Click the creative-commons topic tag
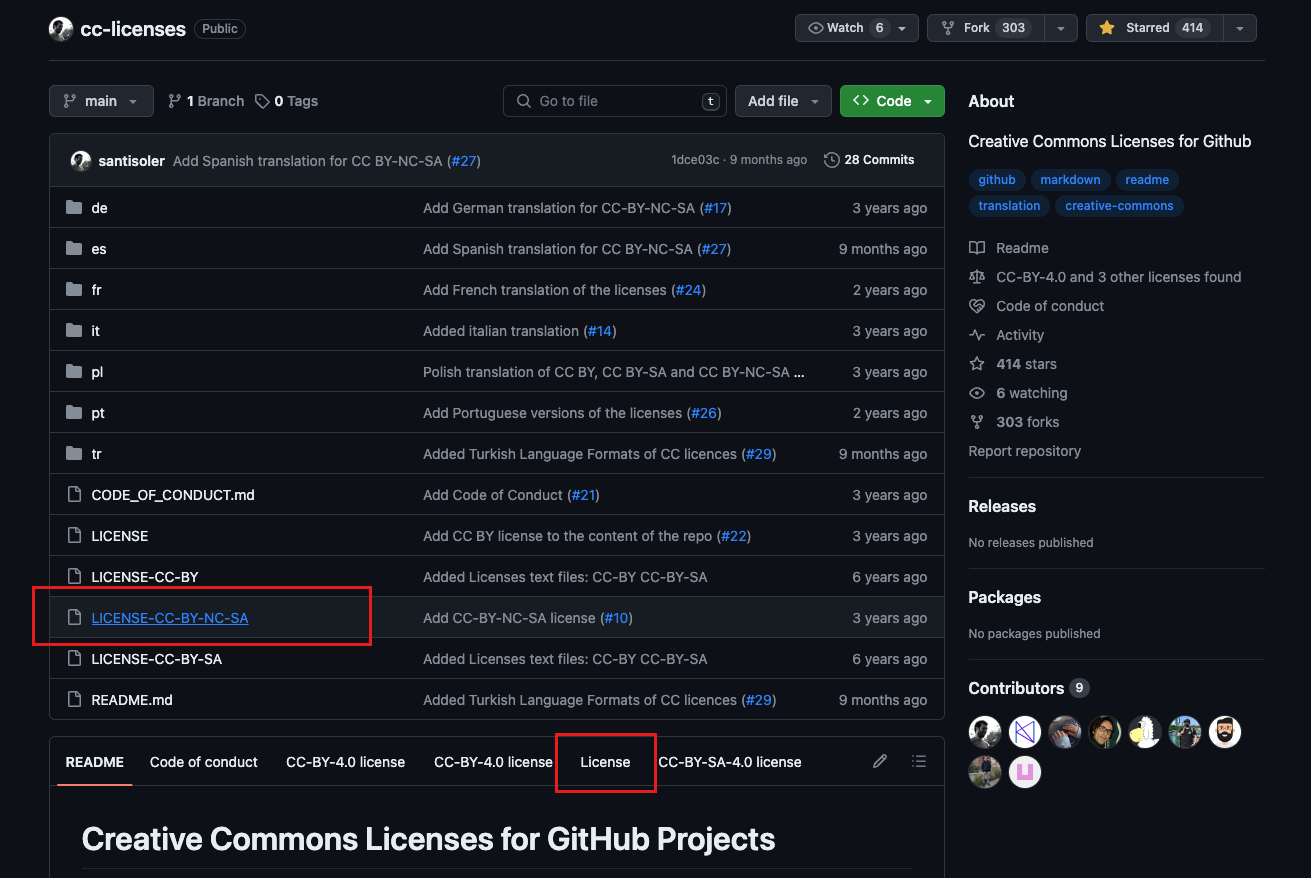Screen dimensions: 1311x878 (x=1119, y=206)
